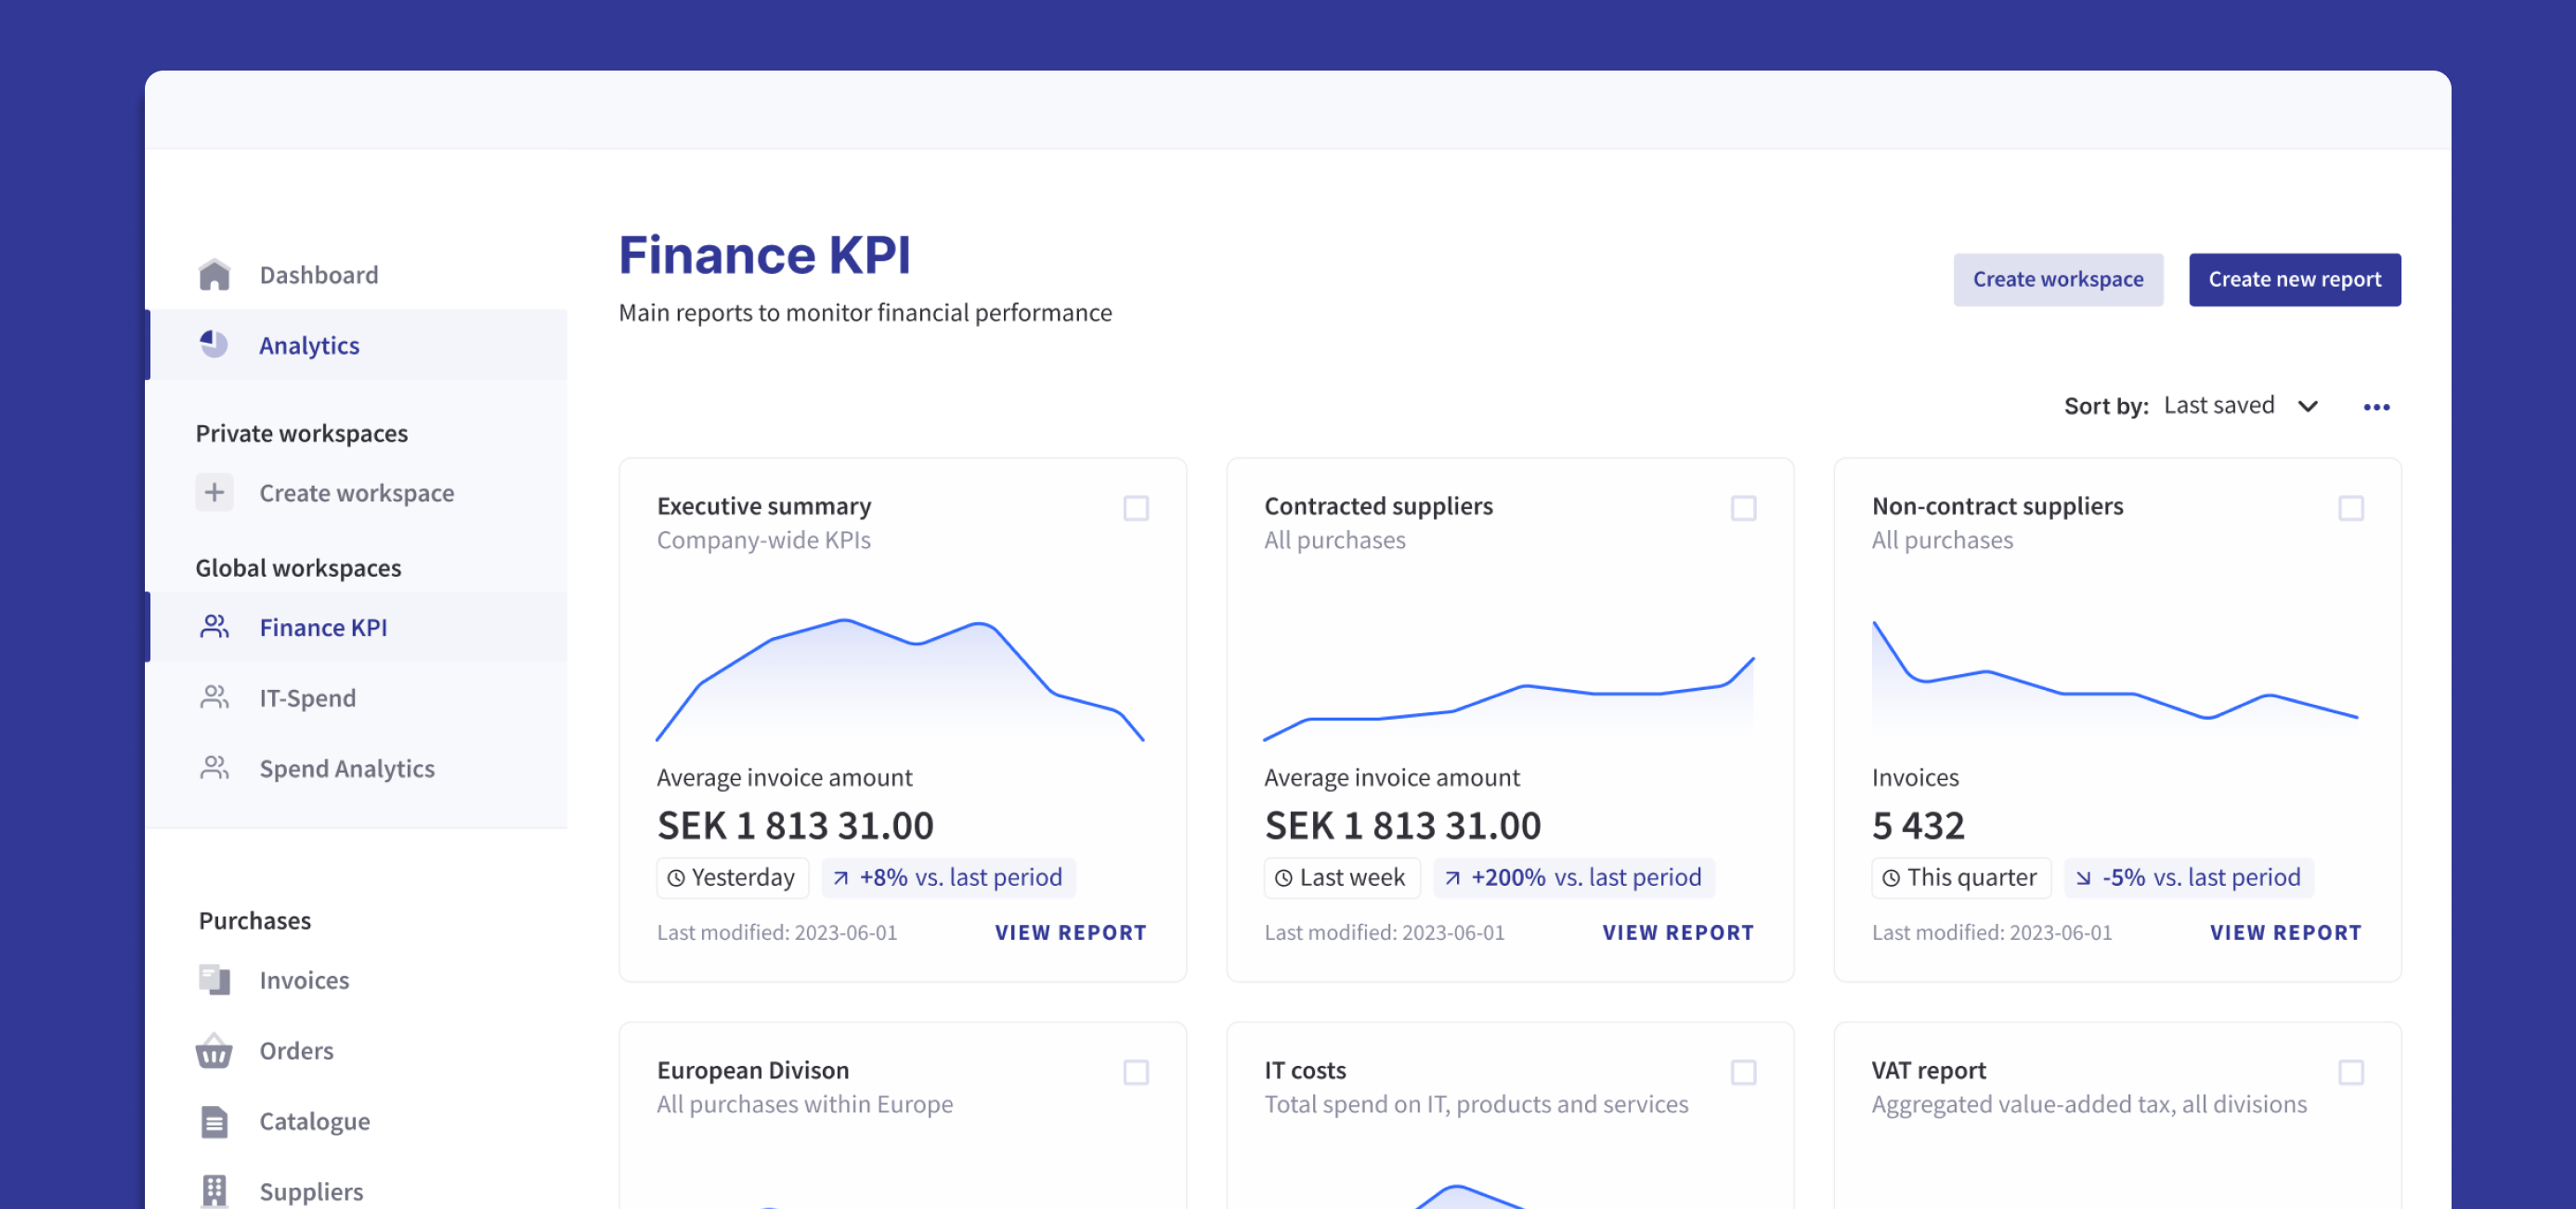Click the Dashboard home icon
2576x1209 pixels.
pyautogui.click(x=214, y=274)
